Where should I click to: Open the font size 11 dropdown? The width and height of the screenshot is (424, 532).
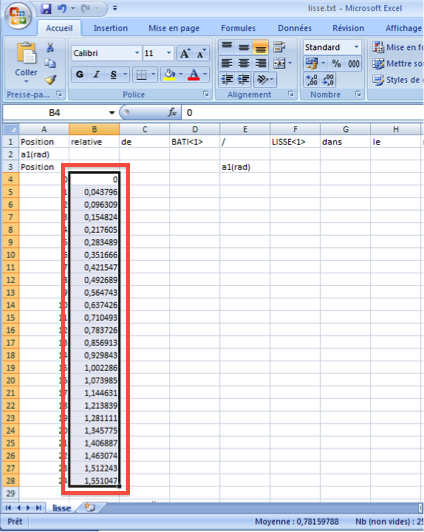[x=169, y=53]
